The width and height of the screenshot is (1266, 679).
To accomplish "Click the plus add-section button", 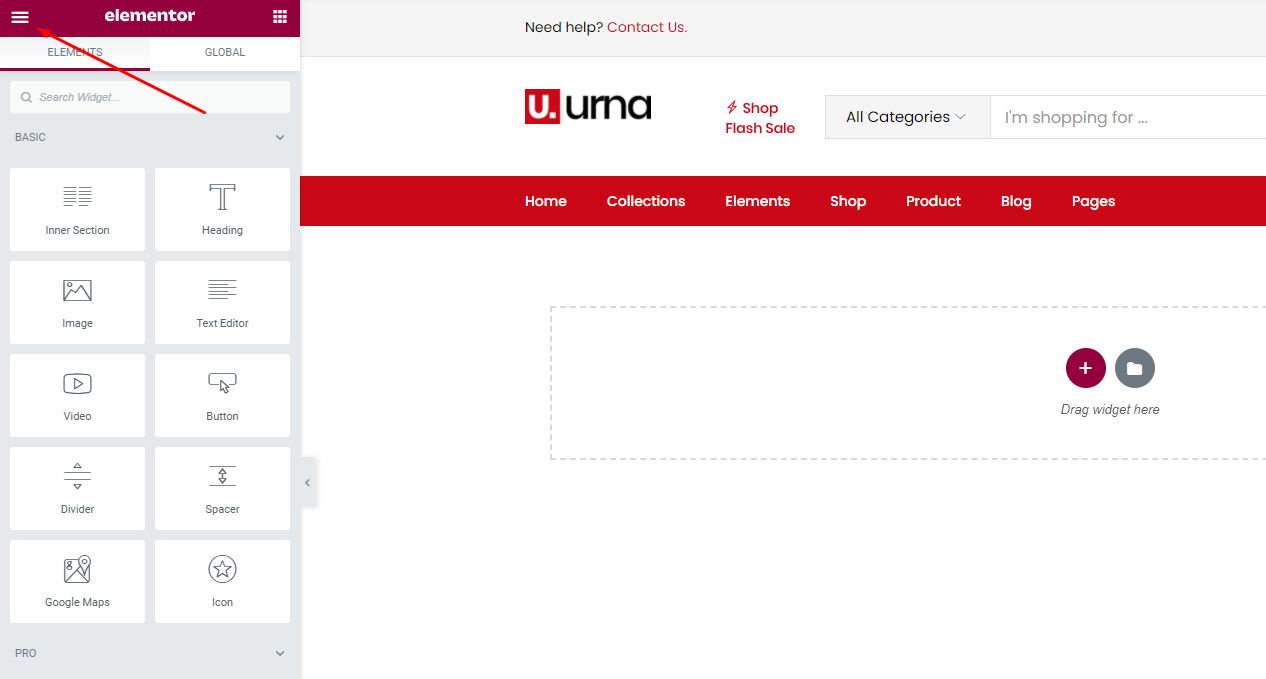I will coord(1086,368).
